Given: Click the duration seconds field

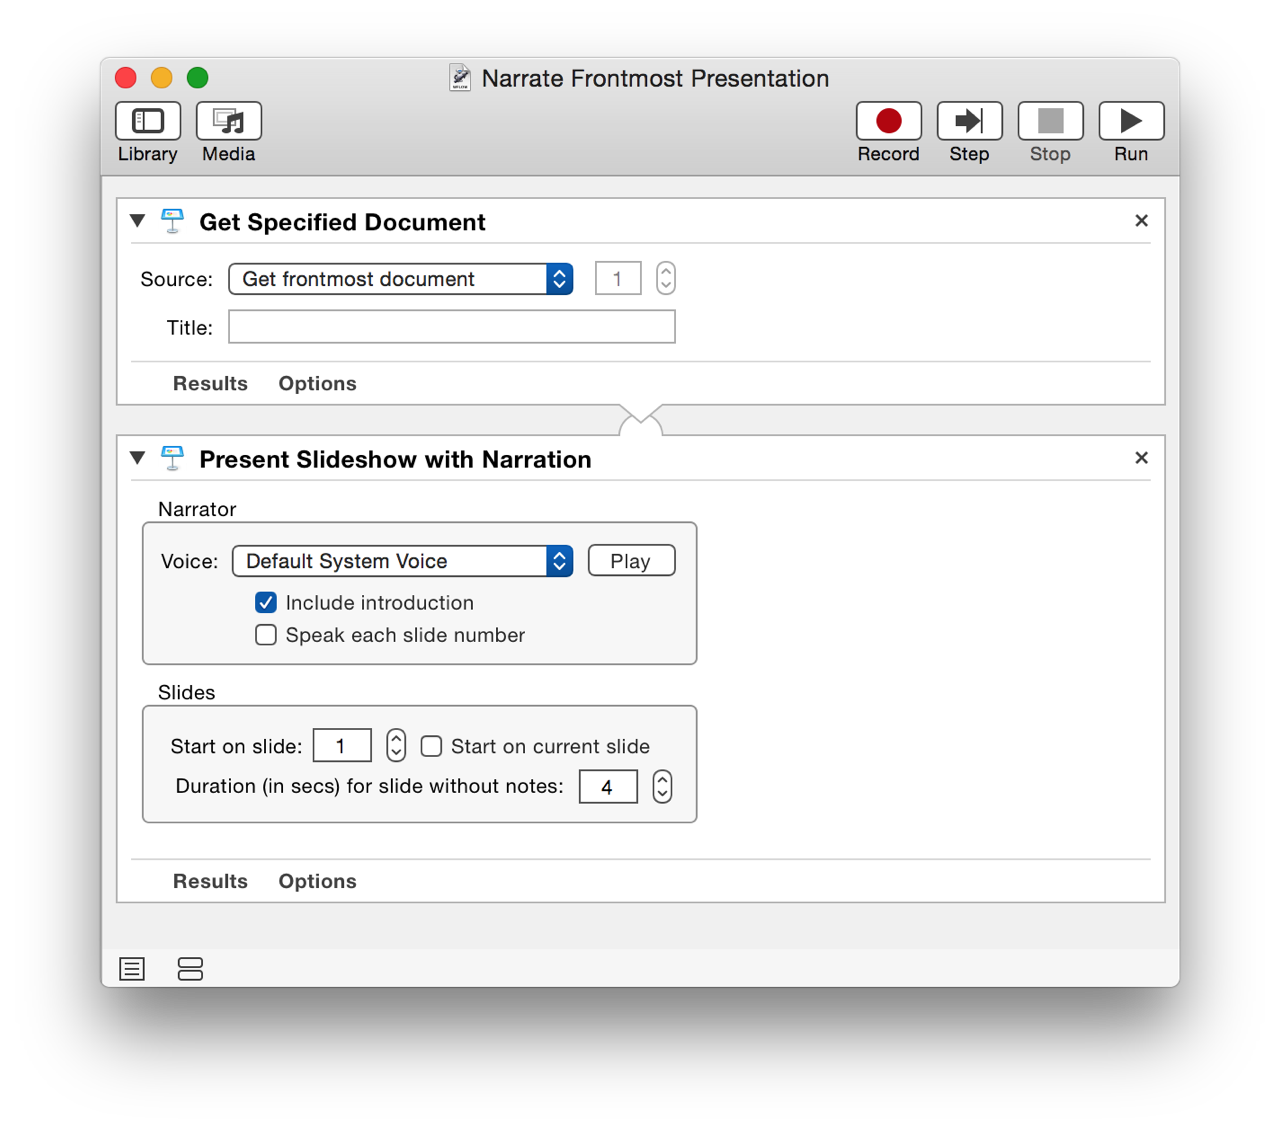Looking at the screenshot, I should 608,787.
